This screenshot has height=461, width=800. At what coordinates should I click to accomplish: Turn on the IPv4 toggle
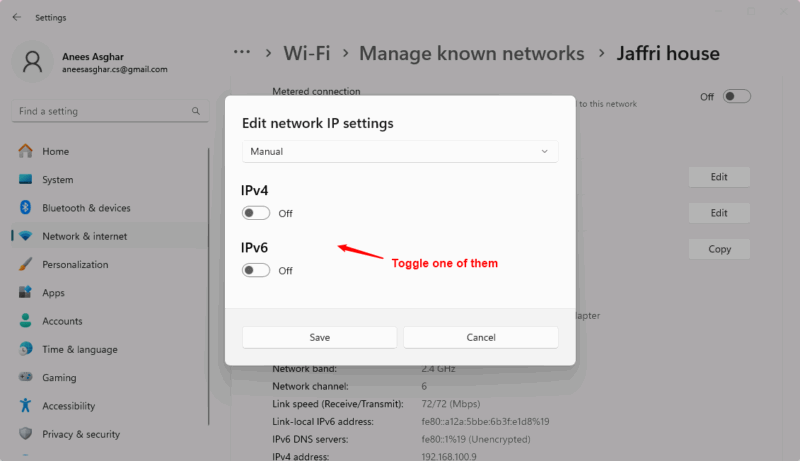pos(256,213)
